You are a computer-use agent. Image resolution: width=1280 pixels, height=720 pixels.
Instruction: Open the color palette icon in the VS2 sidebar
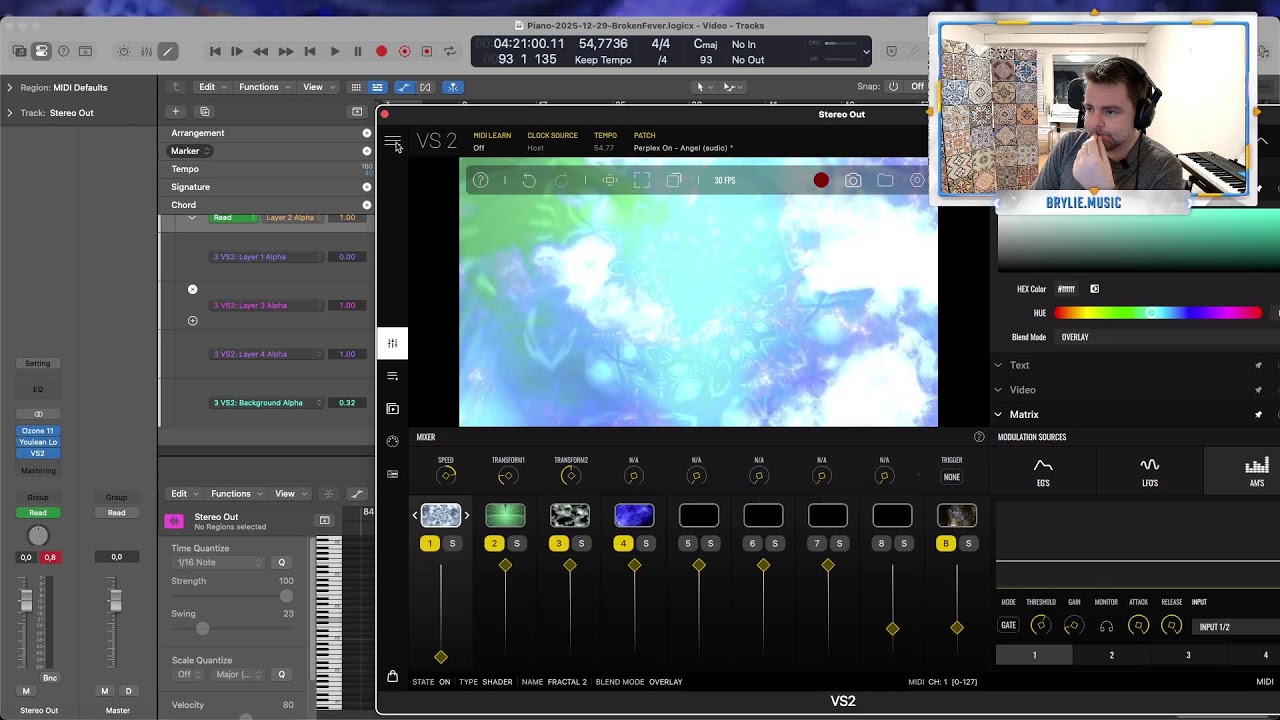coord(392,441)
